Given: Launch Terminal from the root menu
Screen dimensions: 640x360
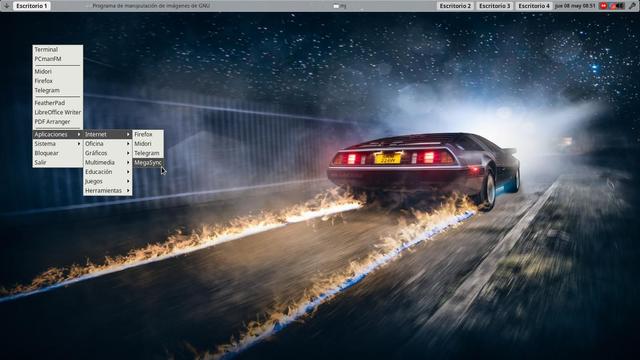Looking at the screenshot, I should click(58, 49).
